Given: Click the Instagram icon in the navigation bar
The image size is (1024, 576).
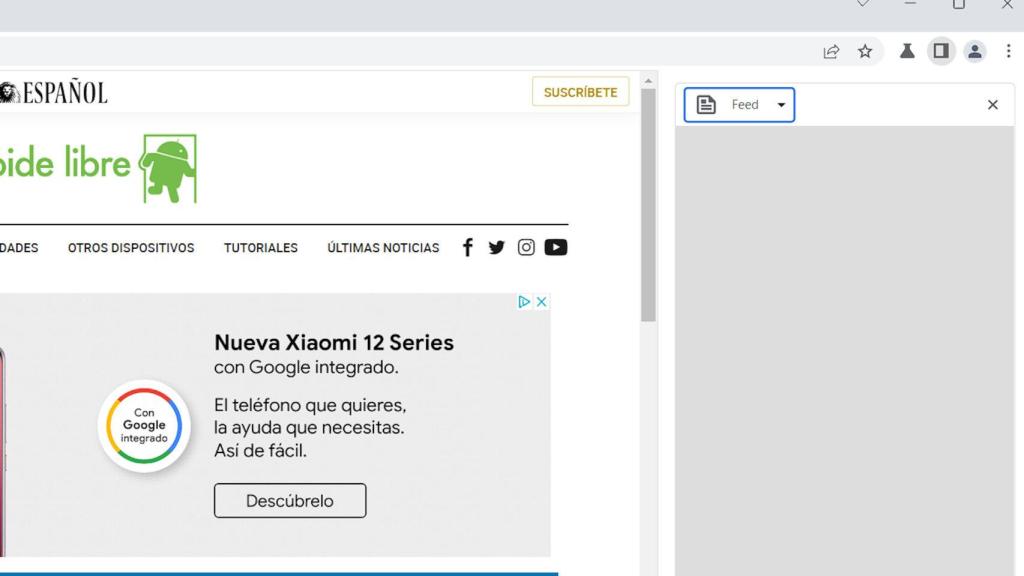Looking at the screenshot, I should coord(526,247).
